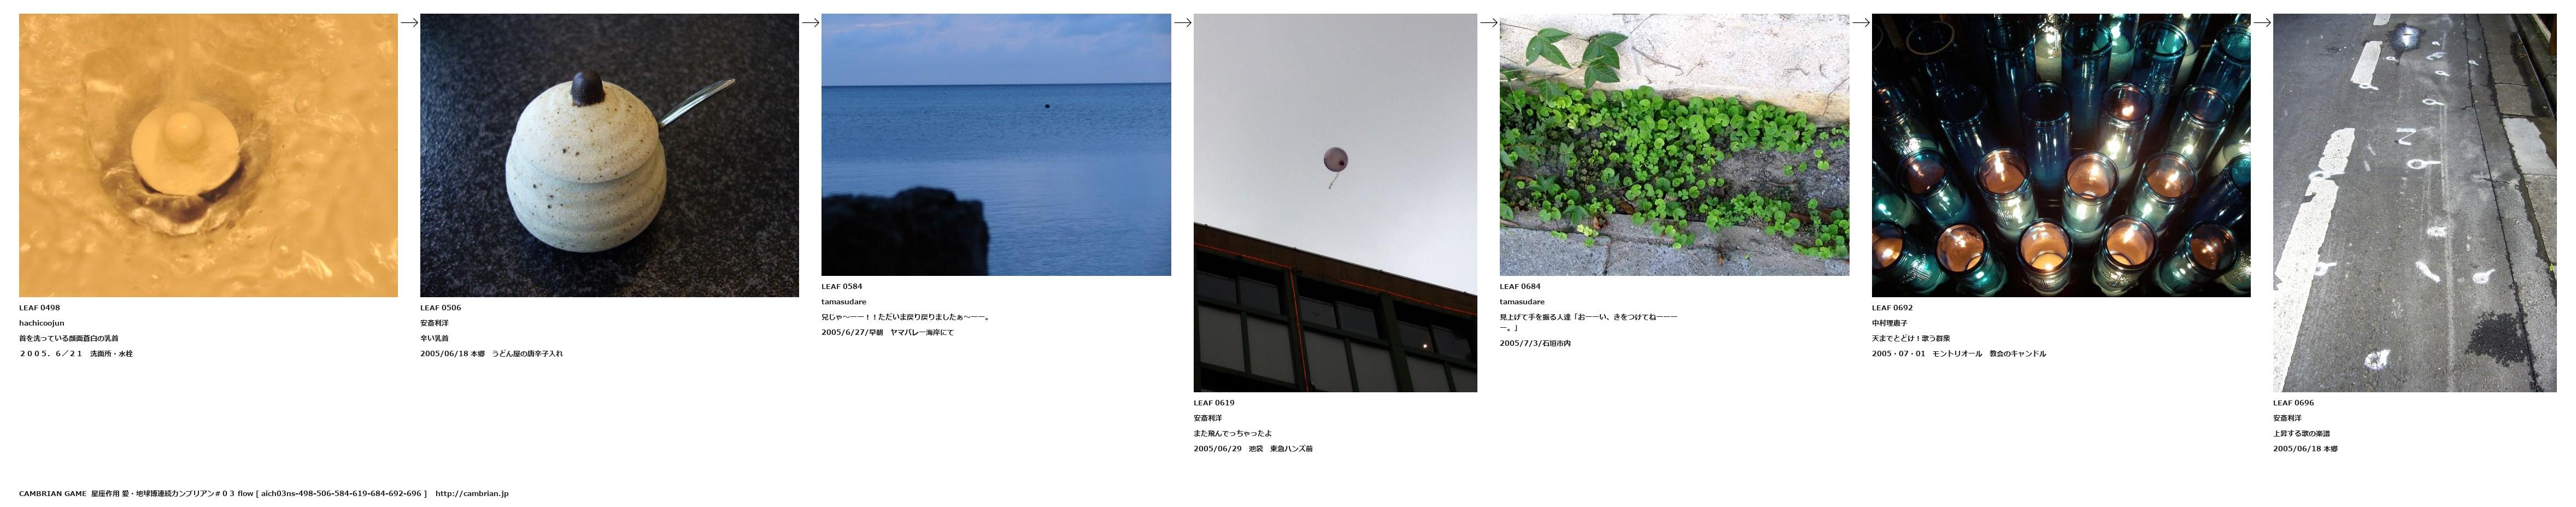This screenshot has height=507, width=2576.
Task: Open the church candles photo
Action: (2061, 155)
